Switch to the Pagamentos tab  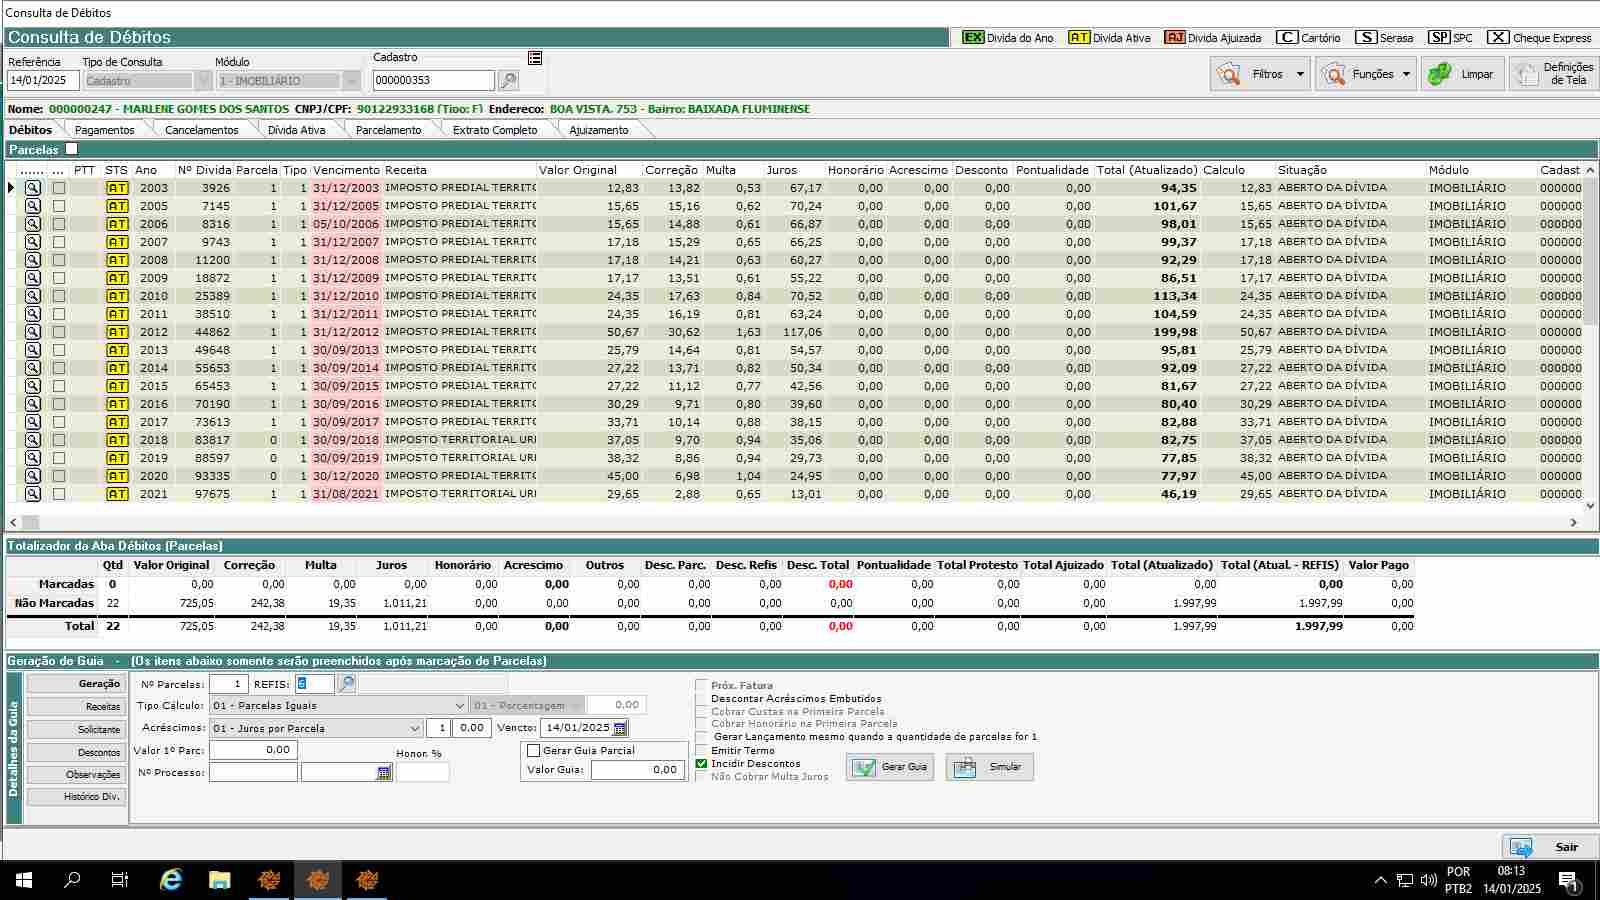pyautogui.click(x=104, y=130)
